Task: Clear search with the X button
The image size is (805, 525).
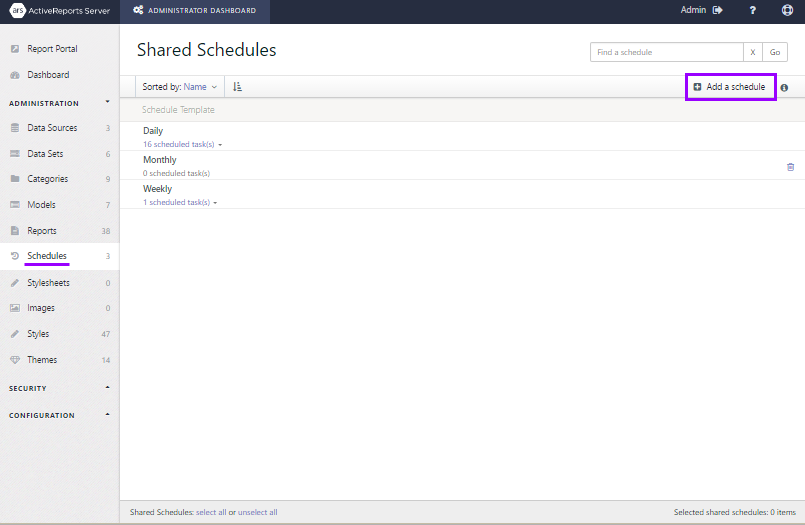Action: pos(753,52)
